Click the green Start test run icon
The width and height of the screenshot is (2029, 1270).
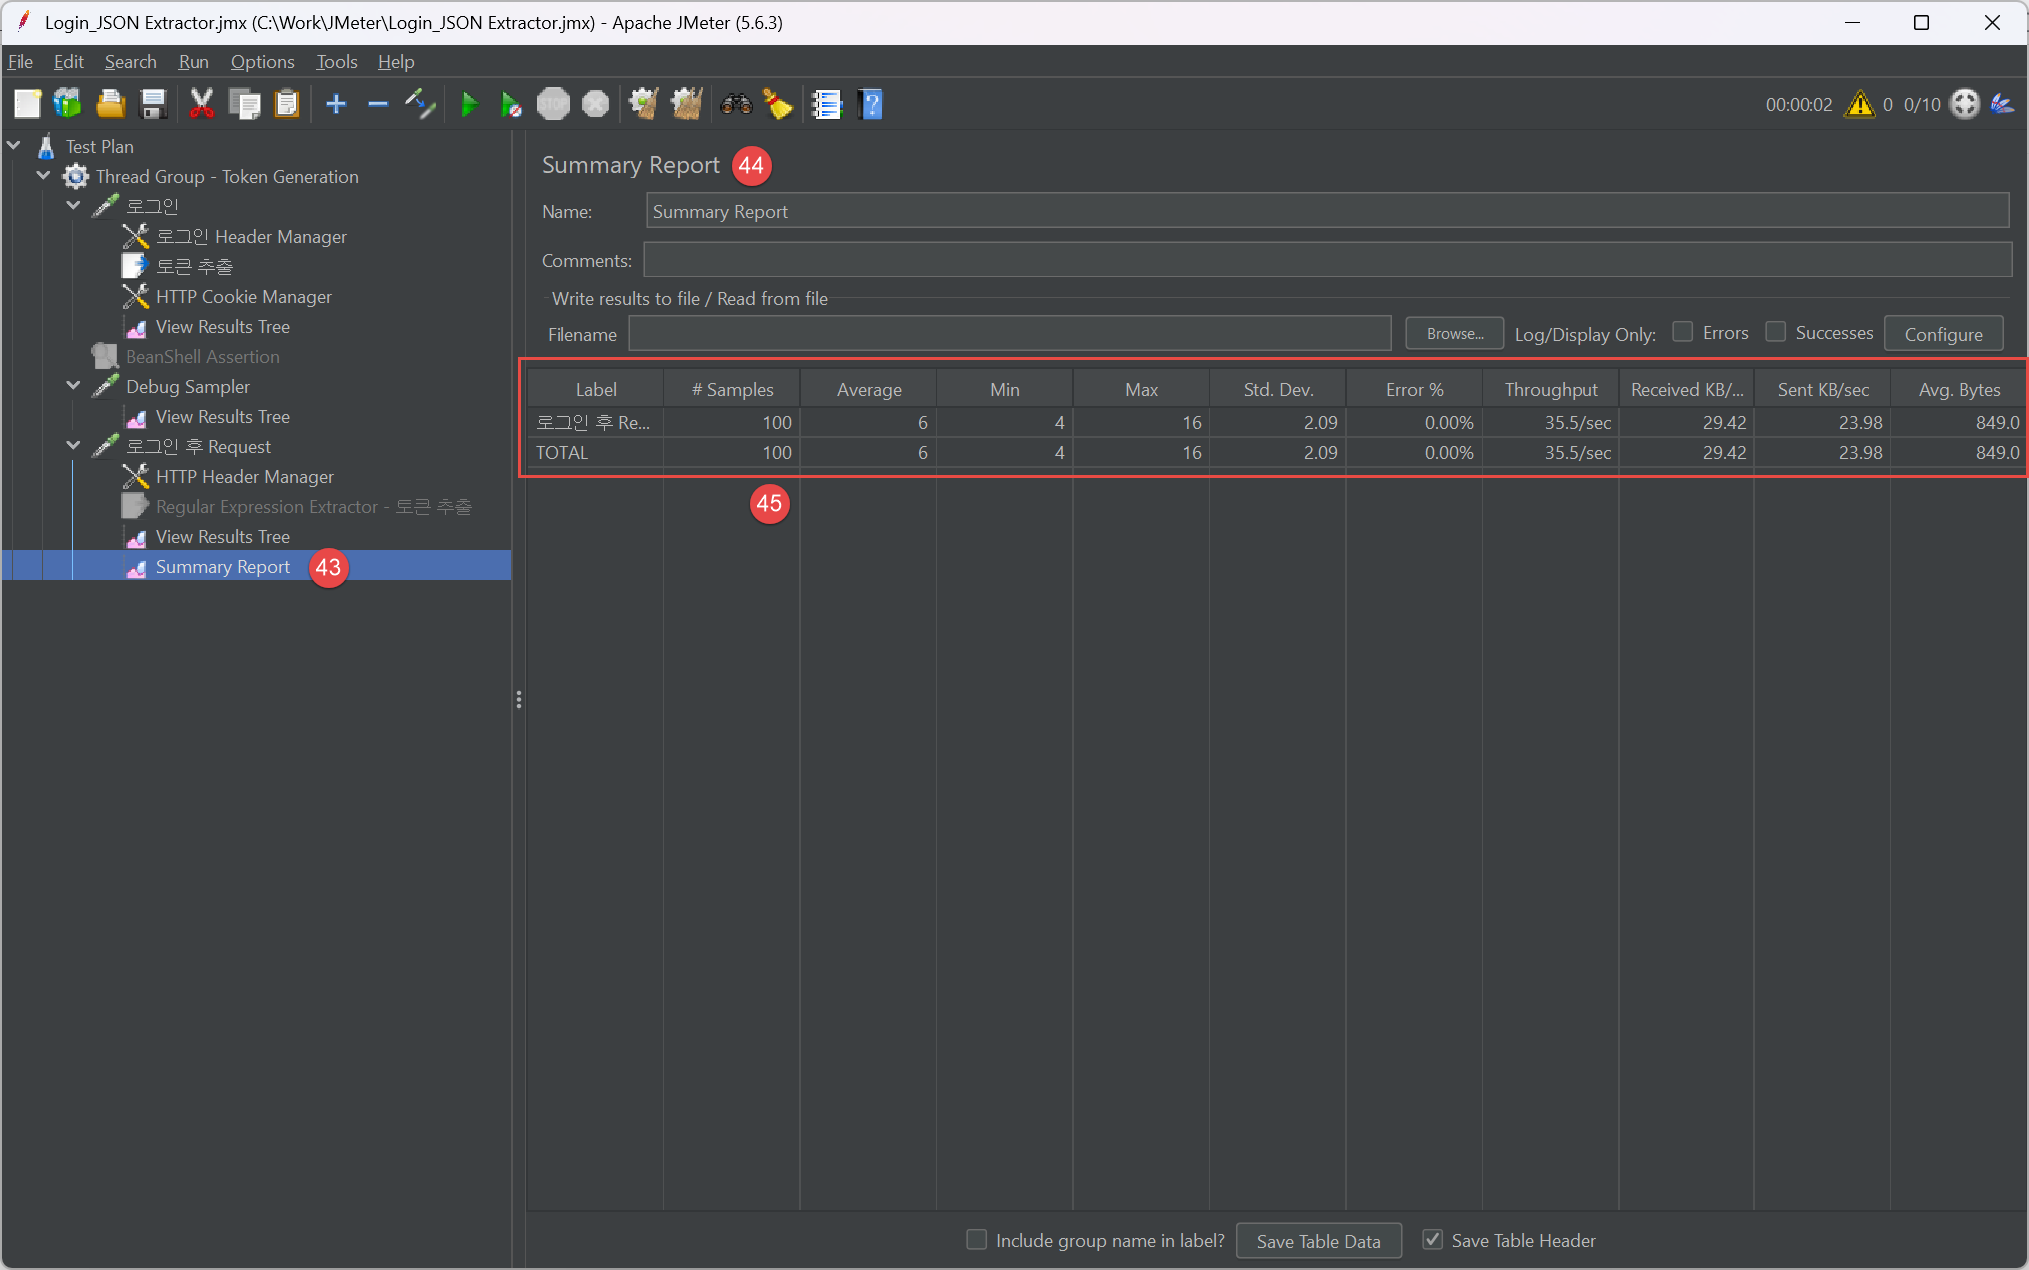click(x=468, y=104)
